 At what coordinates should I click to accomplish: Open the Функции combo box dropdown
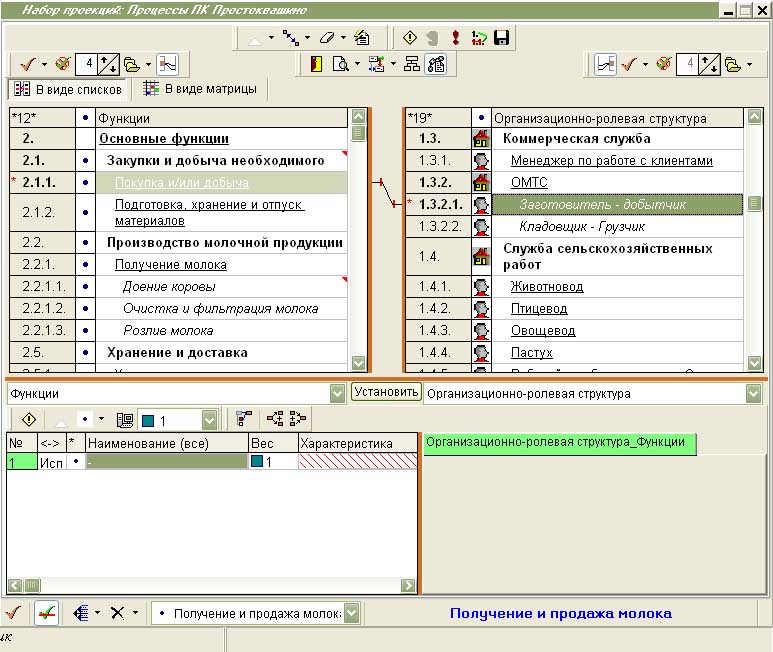[x=337, y=394]
